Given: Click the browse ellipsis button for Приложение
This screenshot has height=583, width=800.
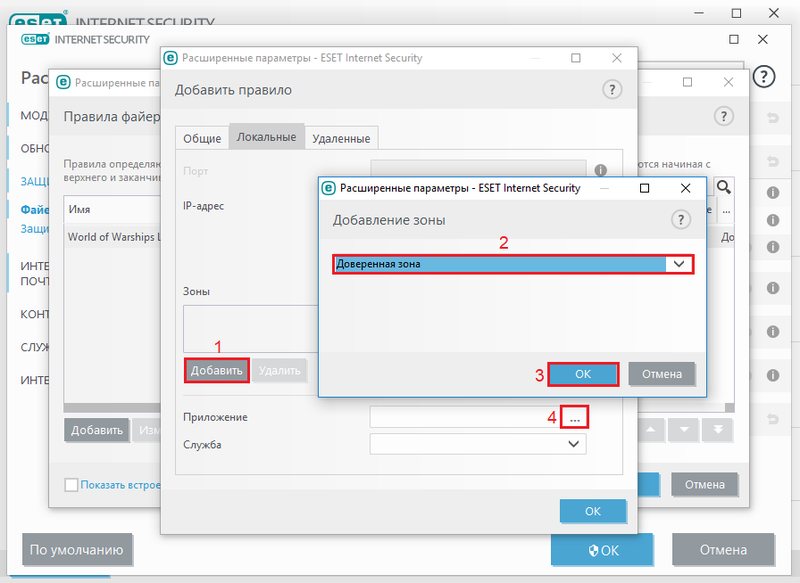Looking at the screenshot, I should tap(574, 418).
